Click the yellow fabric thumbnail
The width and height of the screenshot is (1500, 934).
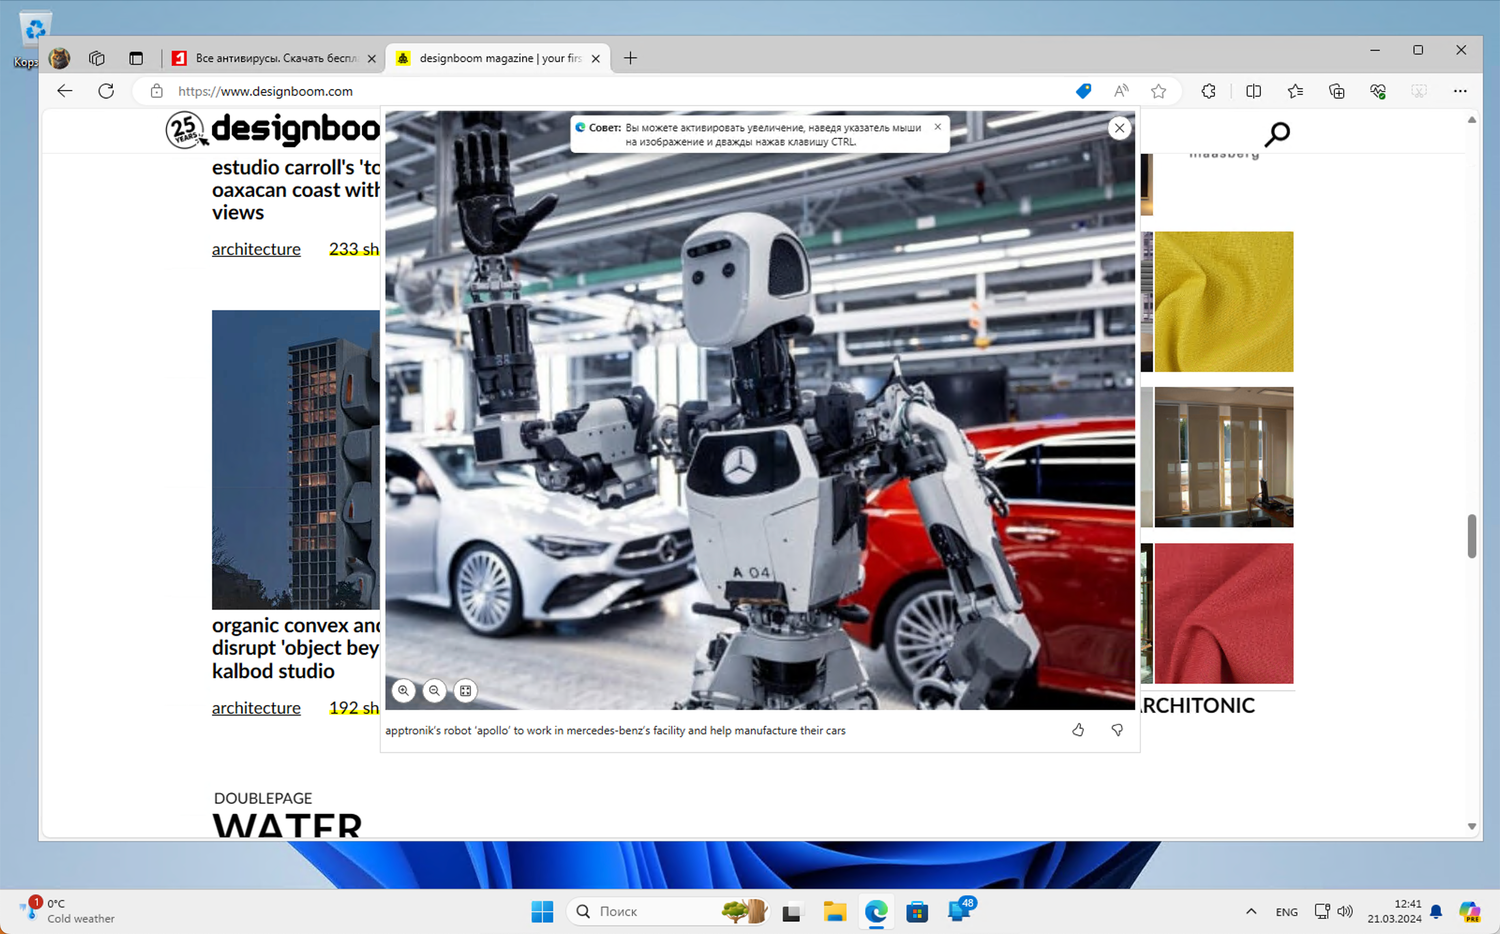pos(1223,301)
